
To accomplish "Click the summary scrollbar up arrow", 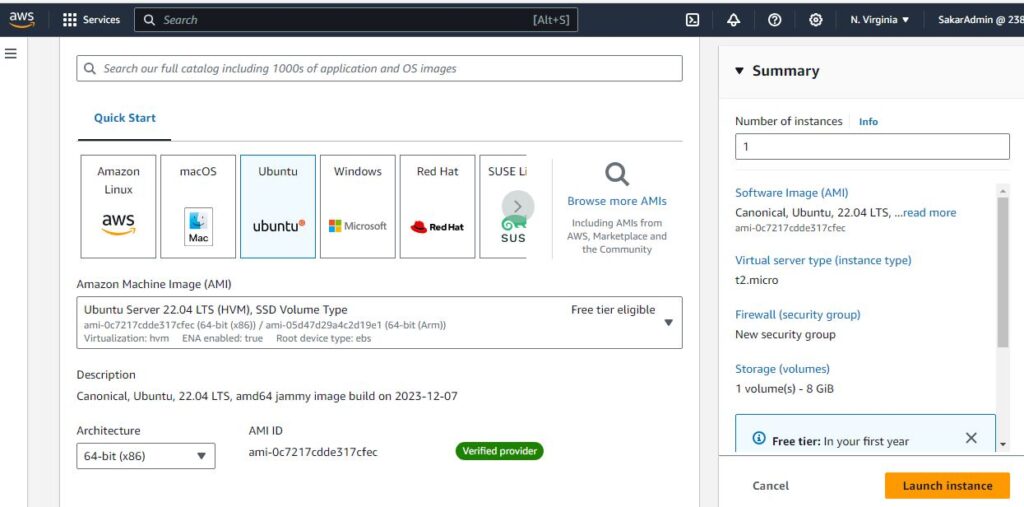I will tap(1002, 190).
